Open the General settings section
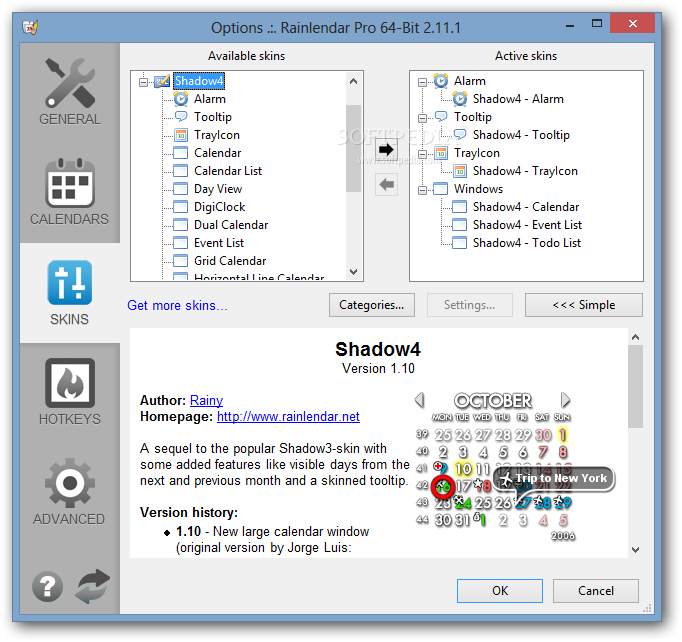This screenshot has height=642, width=682. pos(70,92)
